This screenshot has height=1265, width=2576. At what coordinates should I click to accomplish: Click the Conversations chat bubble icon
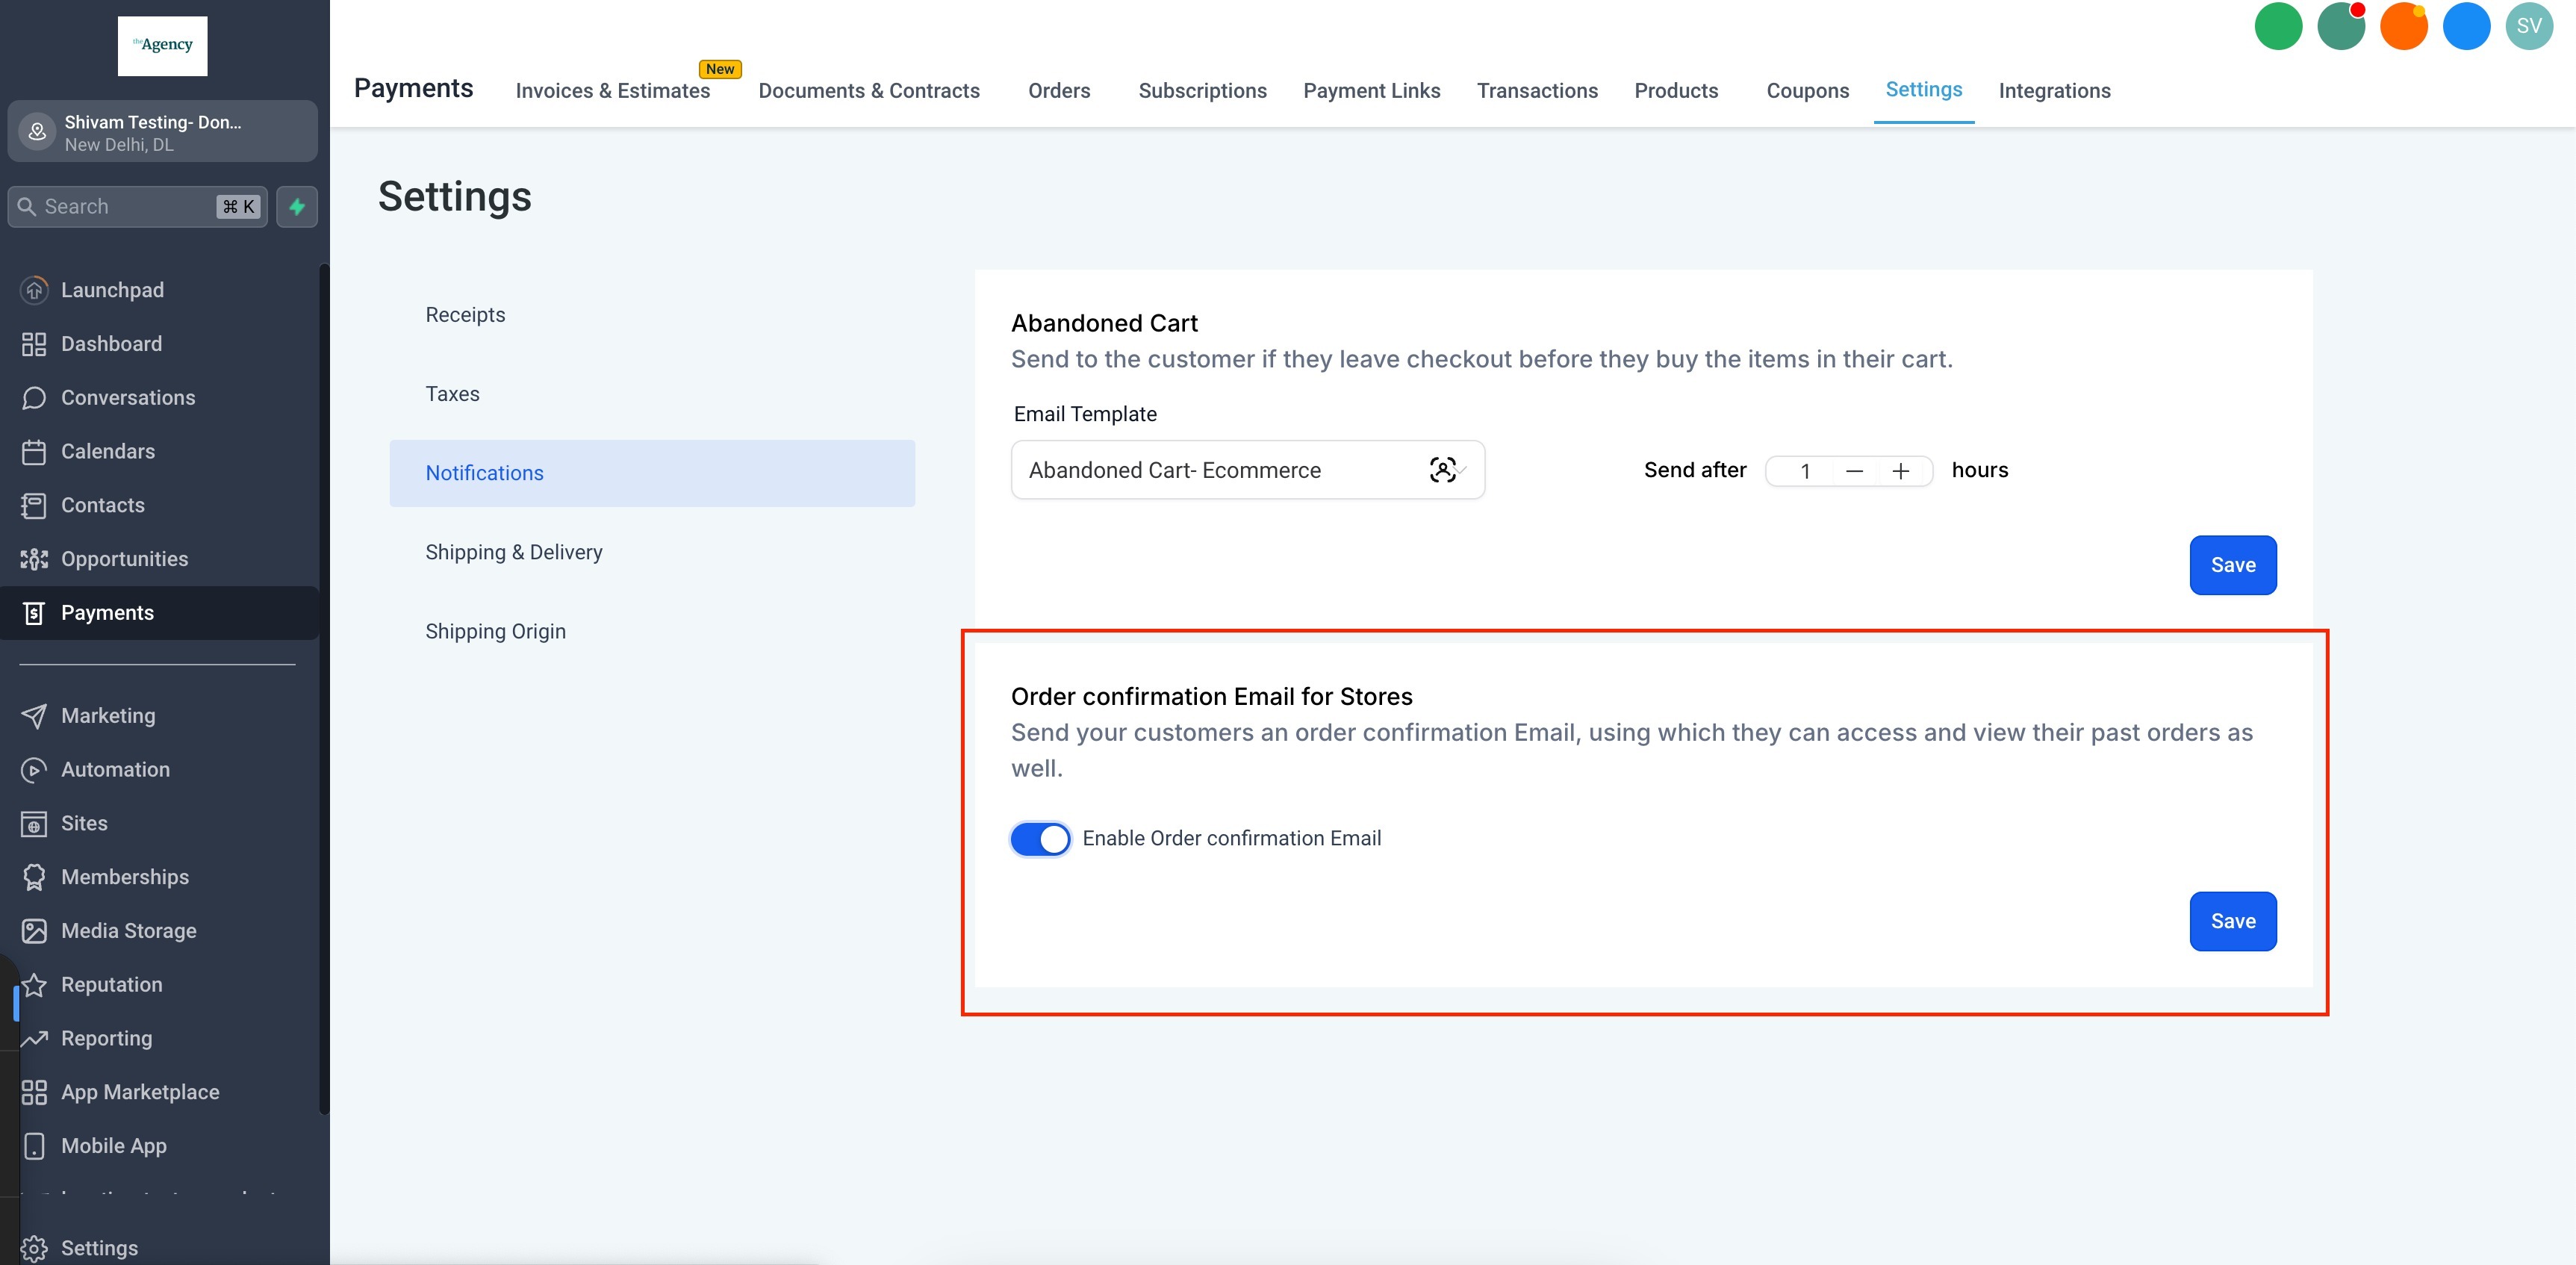coord(34,398)
